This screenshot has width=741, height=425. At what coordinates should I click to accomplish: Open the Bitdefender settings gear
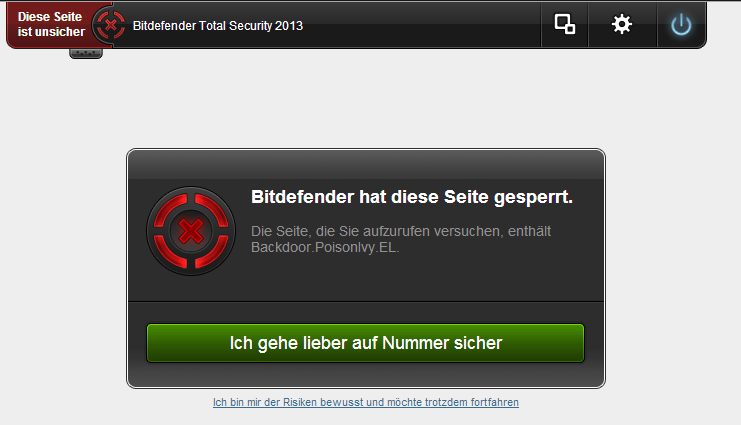click(x=622, y=24)
